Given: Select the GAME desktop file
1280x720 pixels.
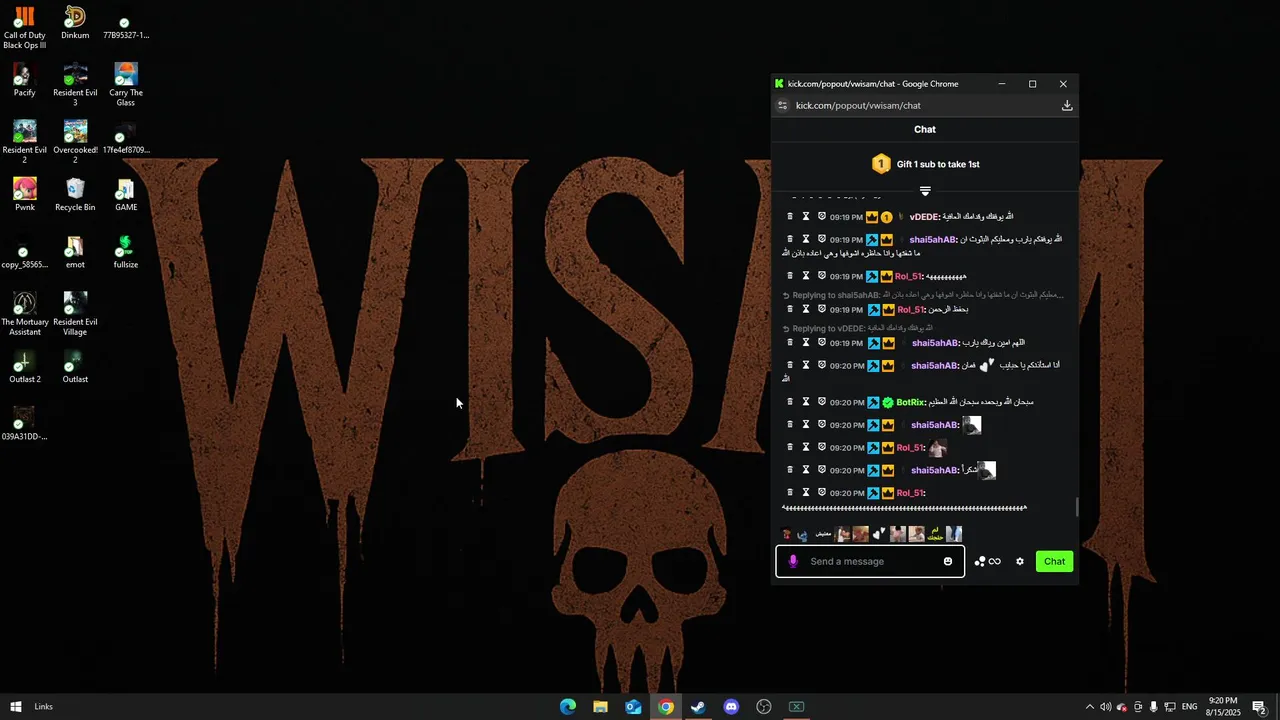Looking at the screenshot, I should coord(125,195).
